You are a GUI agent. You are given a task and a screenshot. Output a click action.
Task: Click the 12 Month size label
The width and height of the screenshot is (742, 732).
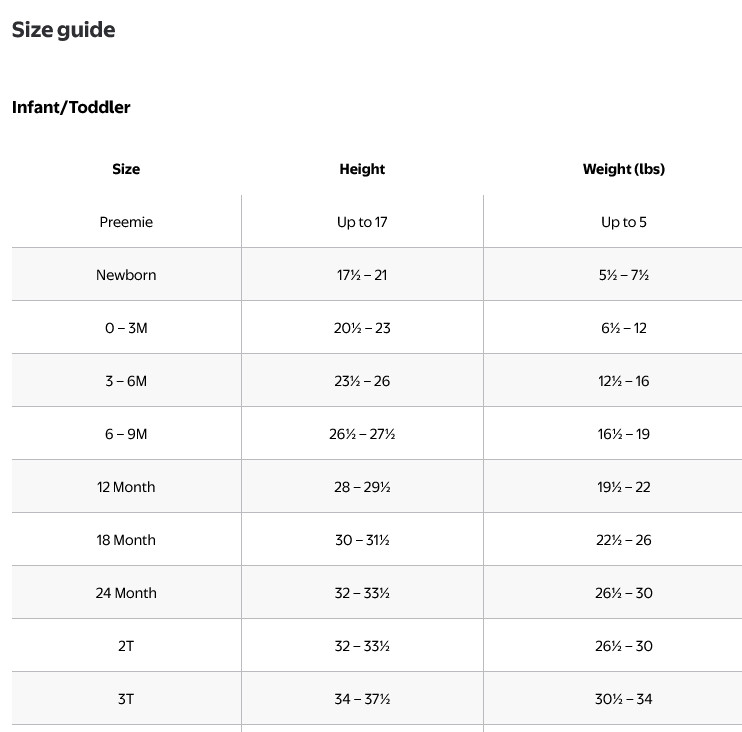[126, 487]
